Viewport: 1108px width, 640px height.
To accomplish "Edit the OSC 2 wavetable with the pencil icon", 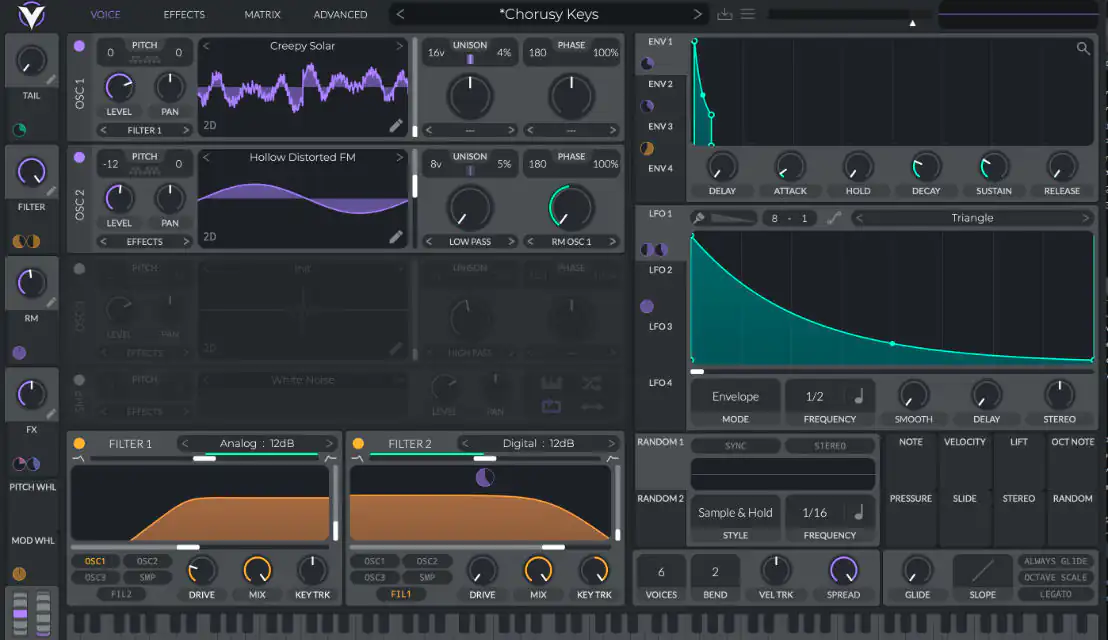I will tap(396, 237).
